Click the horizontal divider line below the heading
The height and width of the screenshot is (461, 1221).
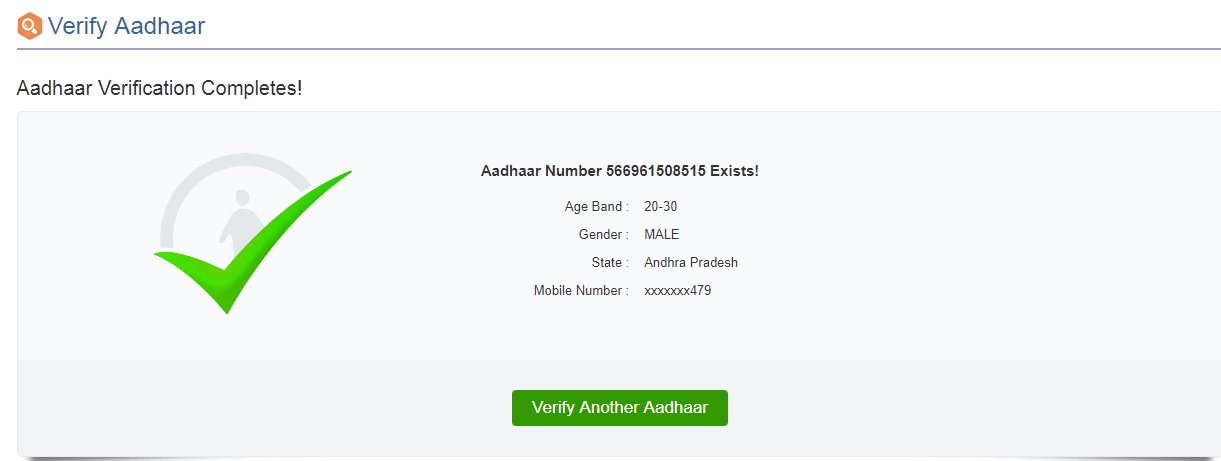619,48
